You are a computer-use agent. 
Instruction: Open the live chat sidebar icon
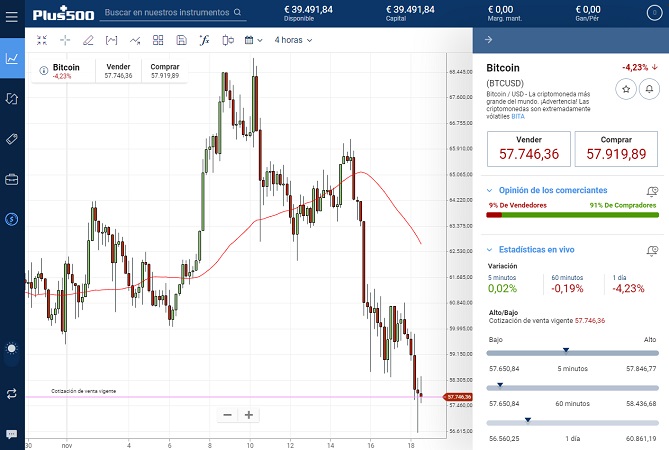12,434
